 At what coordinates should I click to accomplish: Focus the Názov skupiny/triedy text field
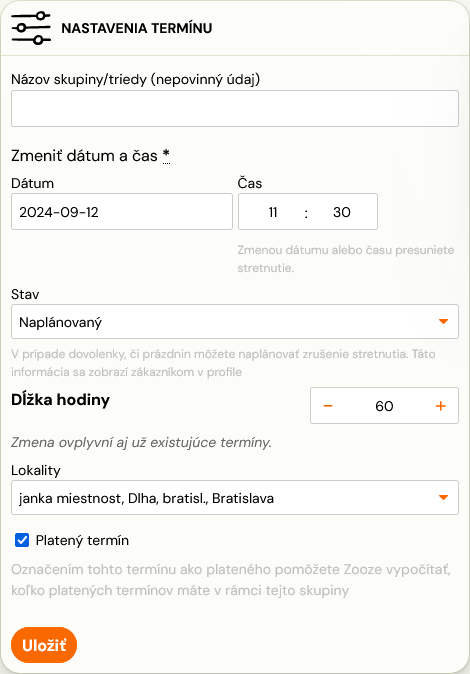235,108
